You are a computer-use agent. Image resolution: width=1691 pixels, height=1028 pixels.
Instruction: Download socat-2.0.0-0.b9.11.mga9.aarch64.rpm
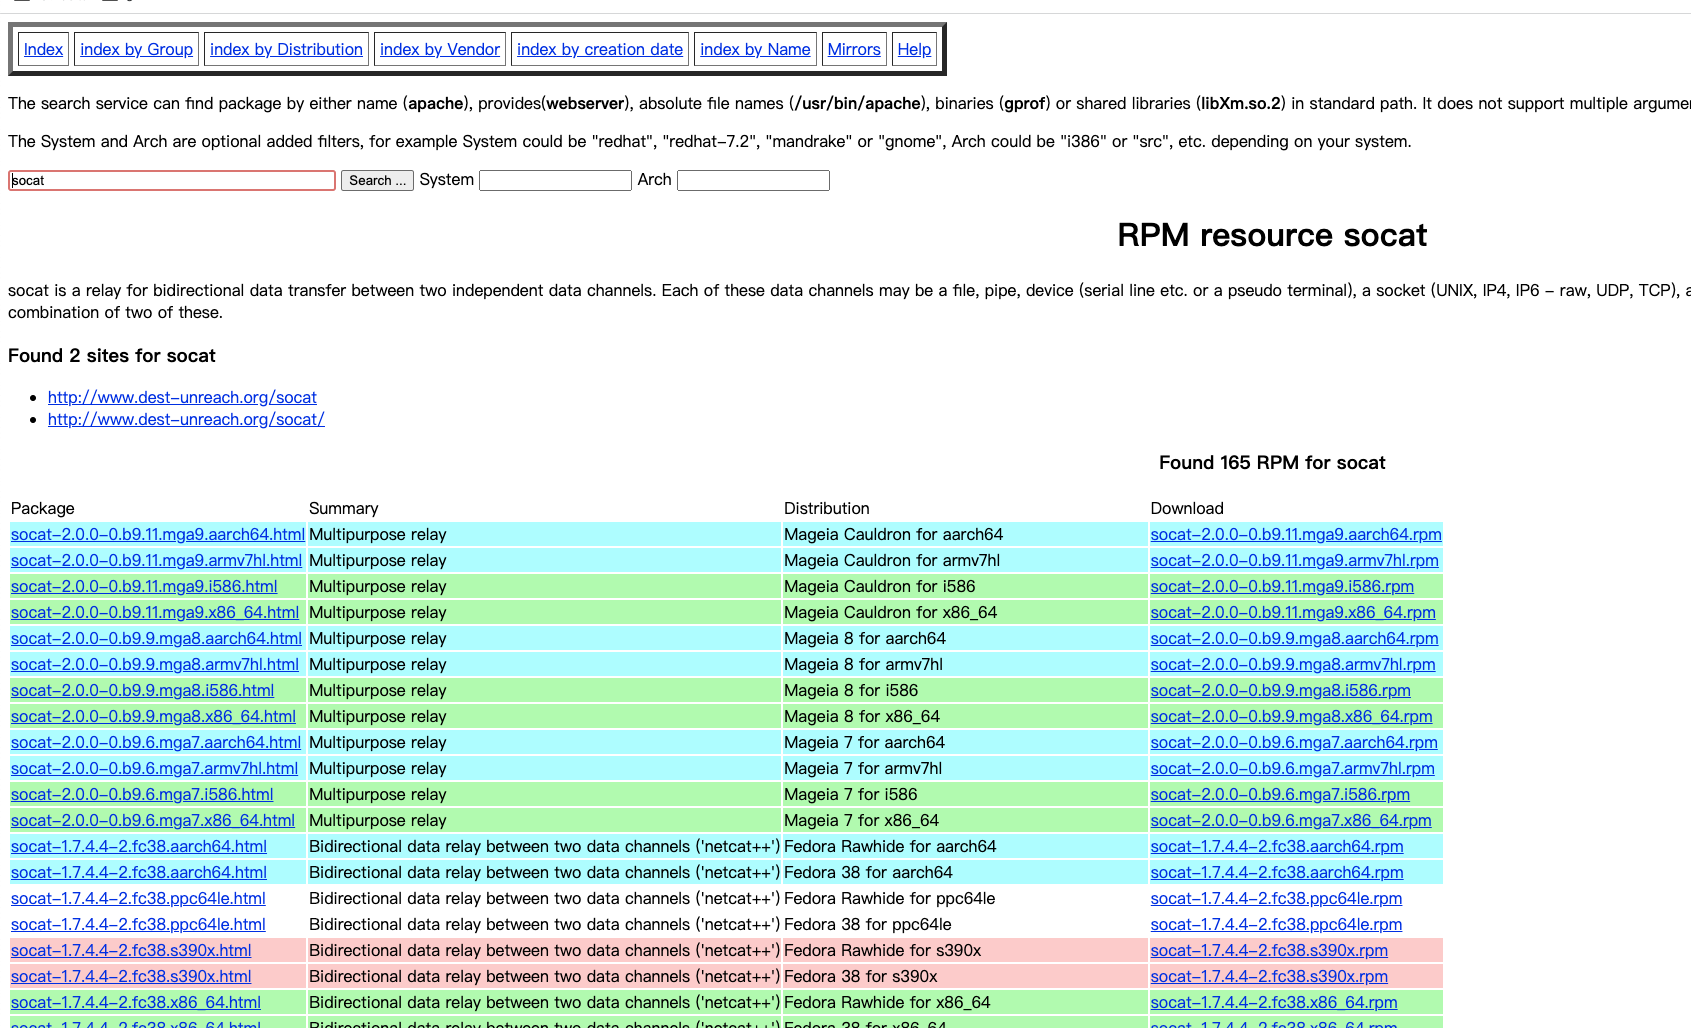click(1296, 534)
